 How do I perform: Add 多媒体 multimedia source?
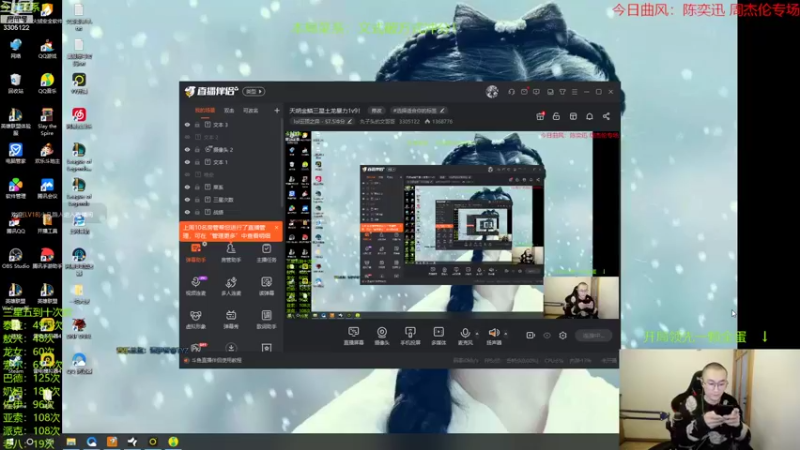click(438, 336)
